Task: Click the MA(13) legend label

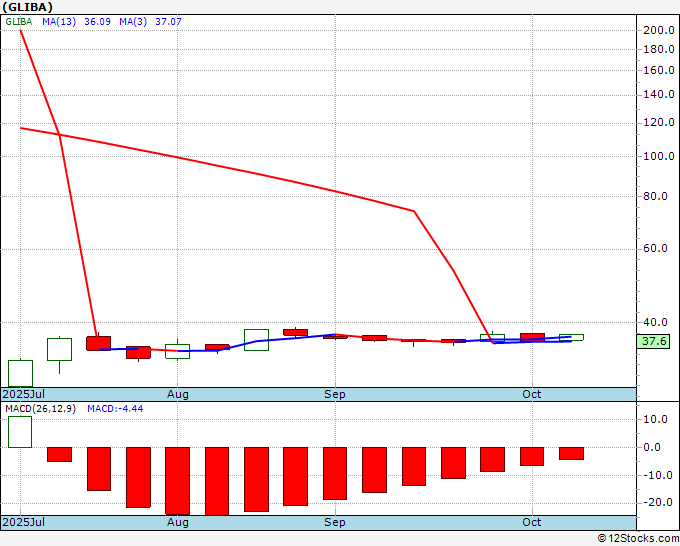Action: [x=59, y=22]
